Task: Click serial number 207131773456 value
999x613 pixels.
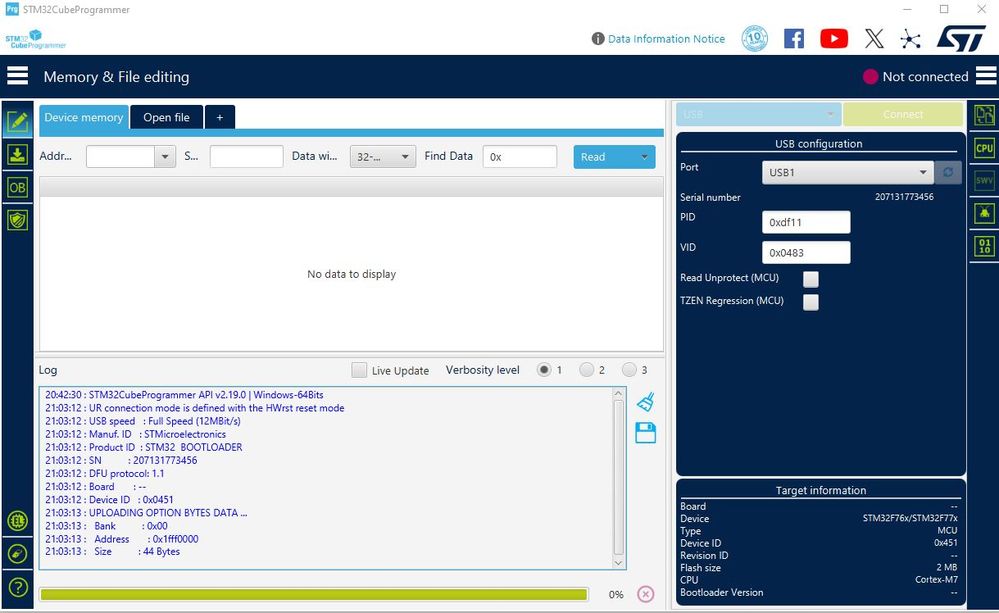Action: (x=904, y=197)
